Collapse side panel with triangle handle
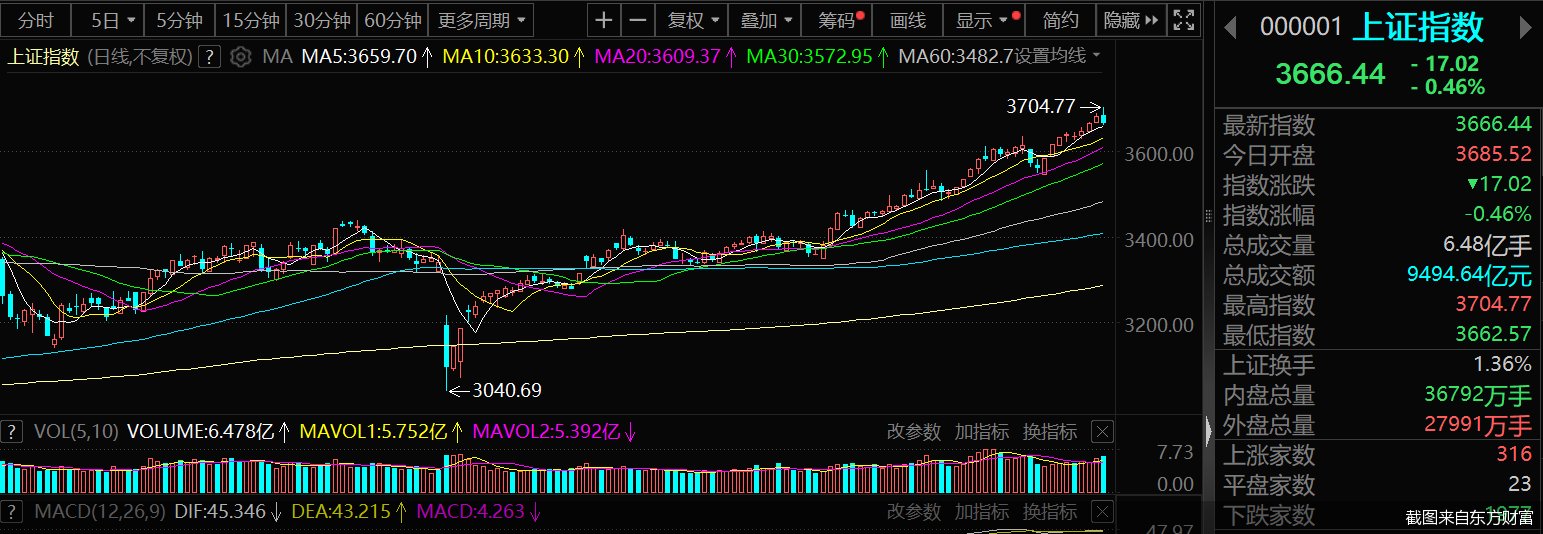 click(1208, 431)
